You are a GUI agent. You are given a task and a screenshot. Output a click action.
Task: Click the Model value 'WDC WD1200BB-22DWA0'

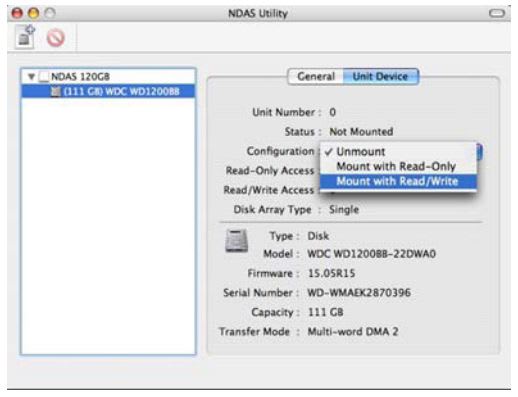click(x=371, y=254)
